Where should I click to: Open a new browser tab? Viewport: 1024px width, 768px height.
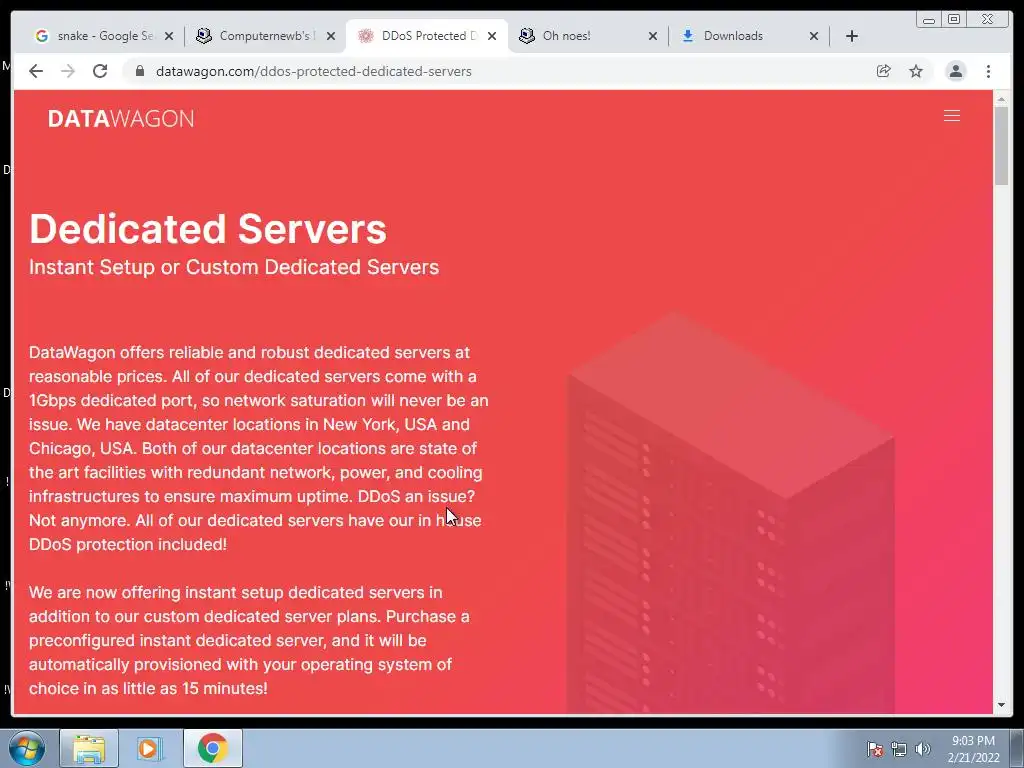[852, 36]
